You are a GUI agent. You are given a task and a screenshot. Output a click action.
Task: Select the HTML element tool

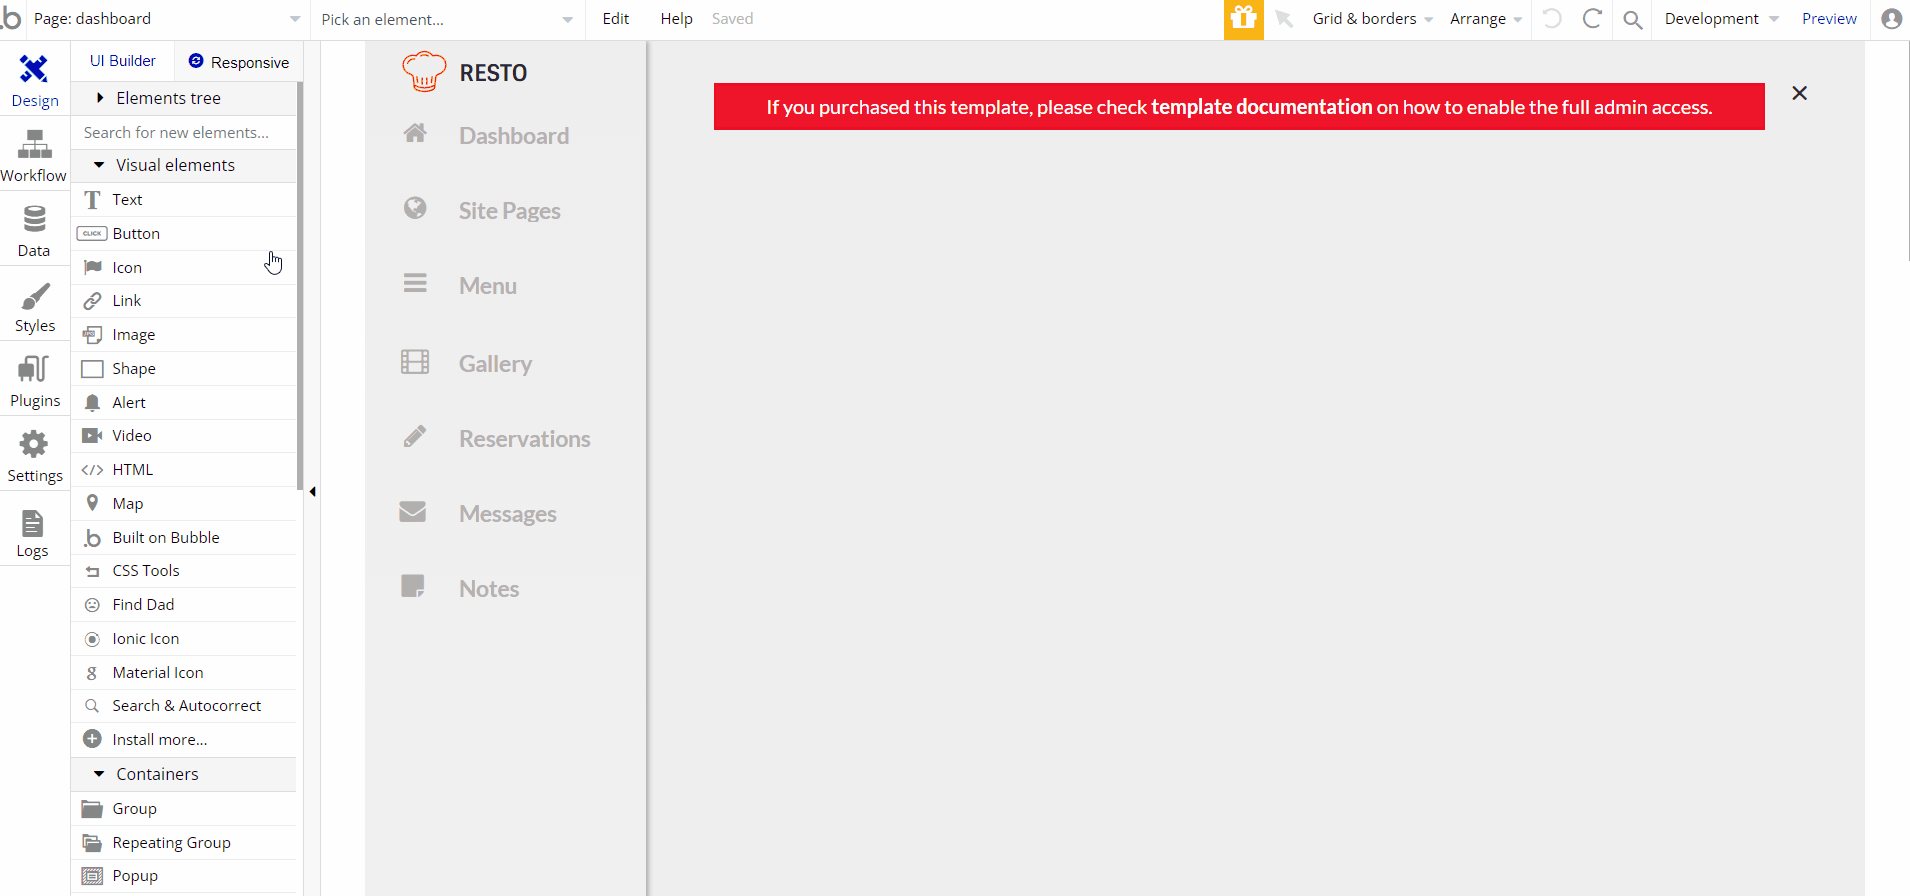[x=184, y=470]
